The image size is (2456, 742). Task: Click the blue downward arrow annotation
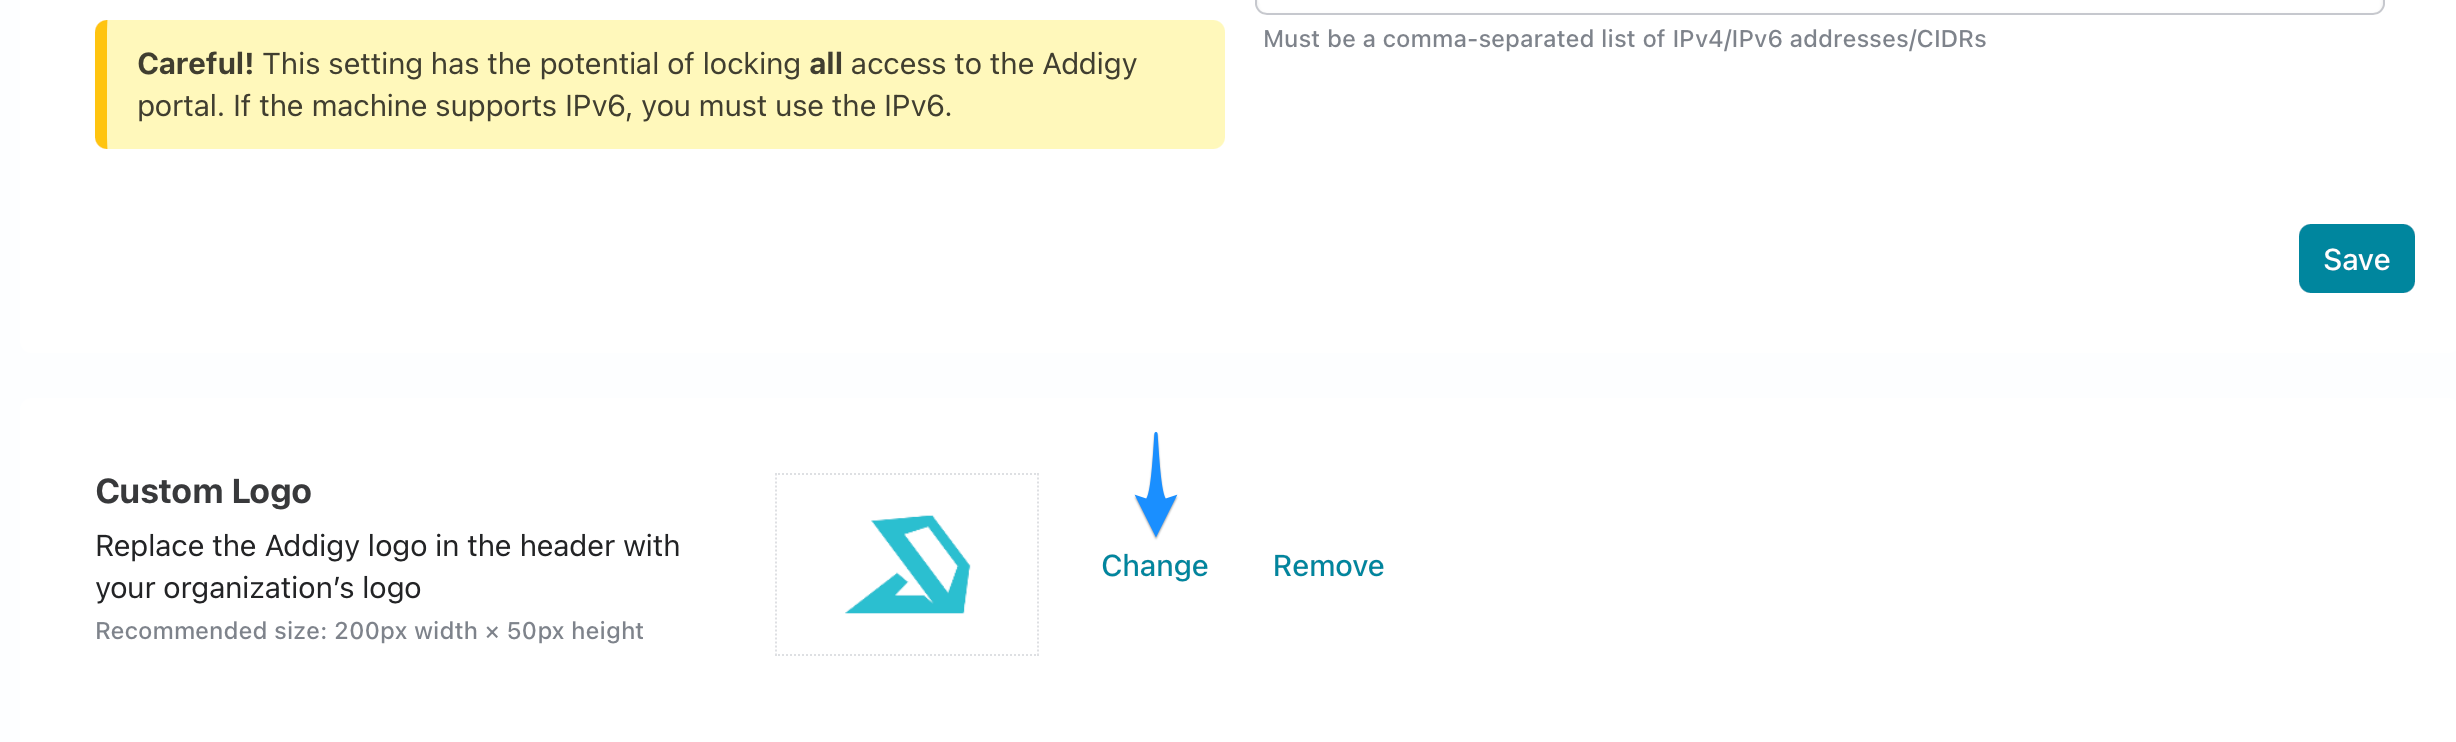point(1156,484)
